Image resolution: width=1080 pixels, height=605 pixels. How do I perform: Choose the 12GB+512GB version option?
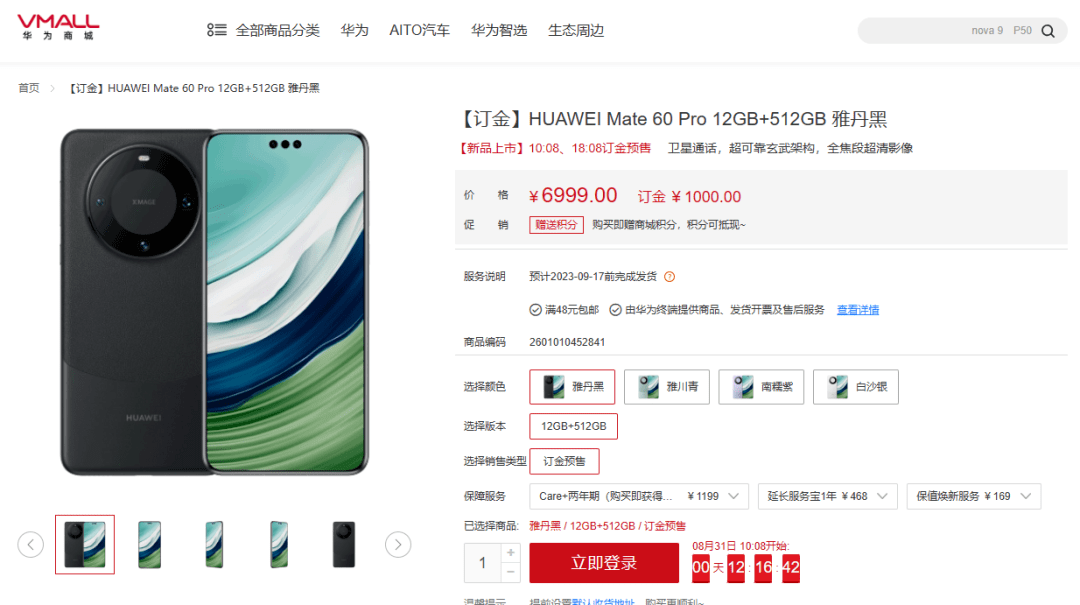573,426
